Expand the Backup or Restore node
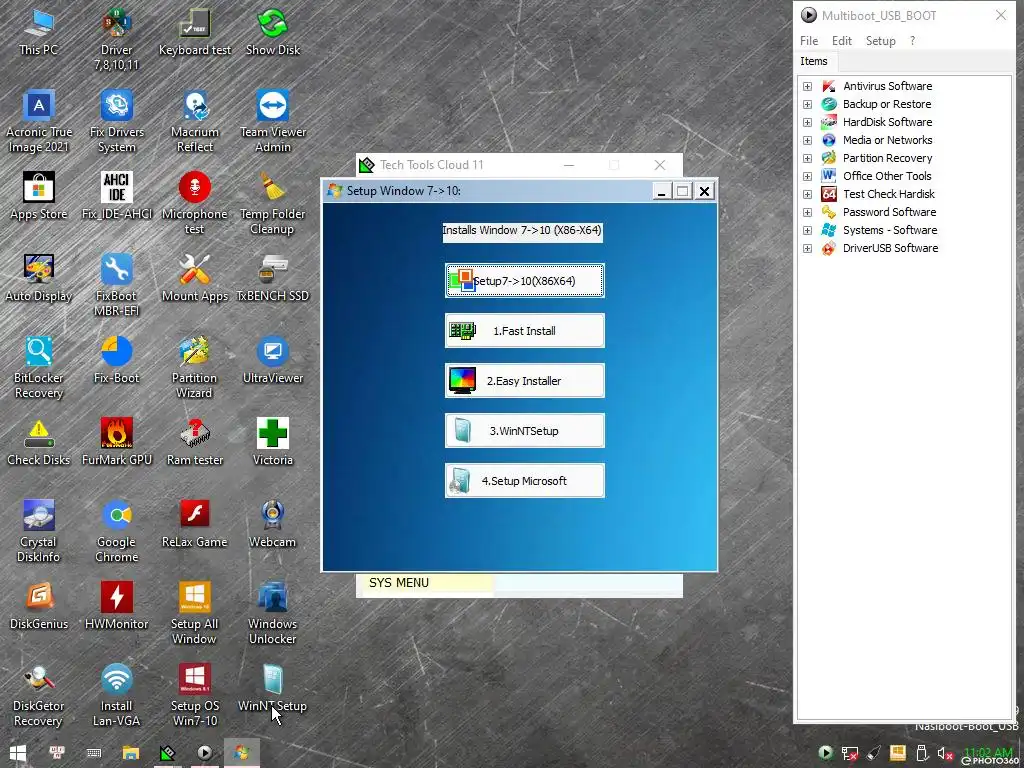 (808, 104)
